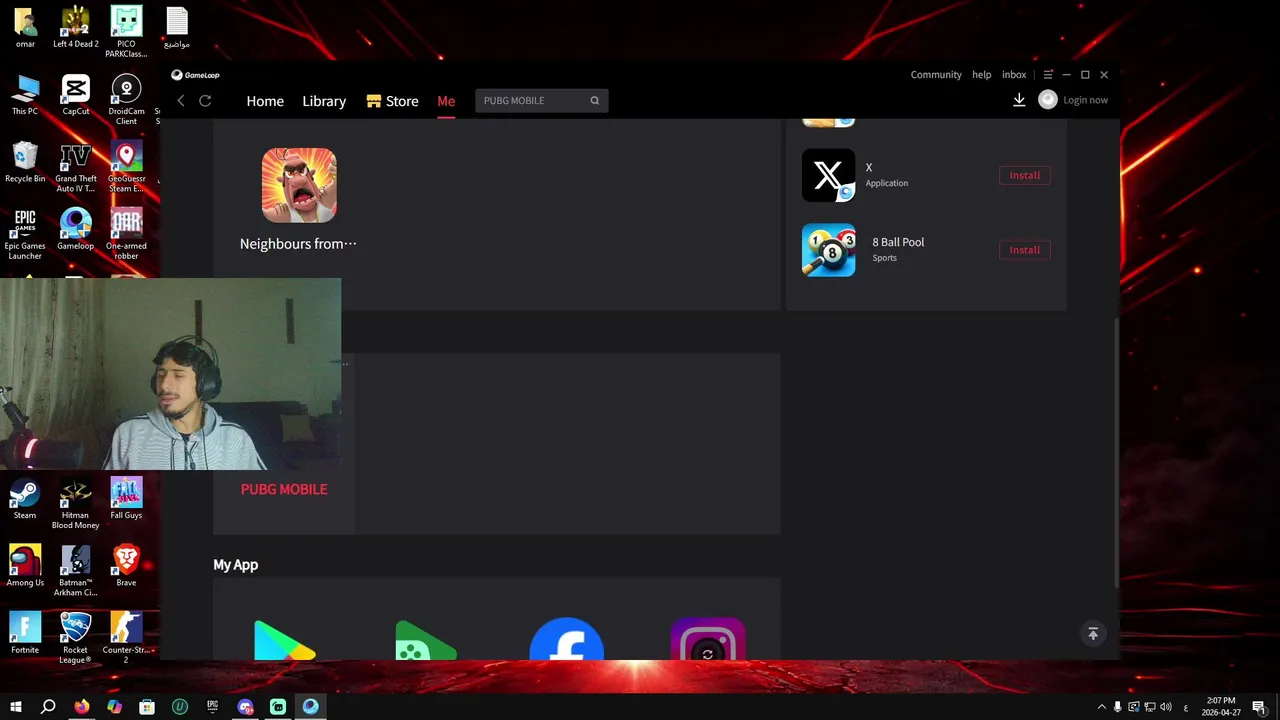
Task: Select the Me tab
Action: [446, 101]
